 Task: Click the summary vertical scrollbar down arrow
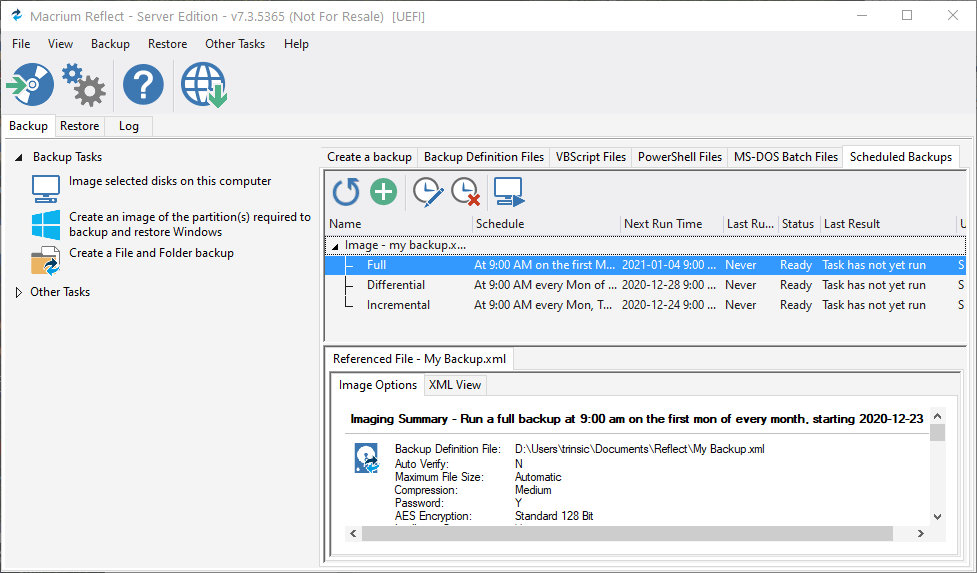[938, 516]
